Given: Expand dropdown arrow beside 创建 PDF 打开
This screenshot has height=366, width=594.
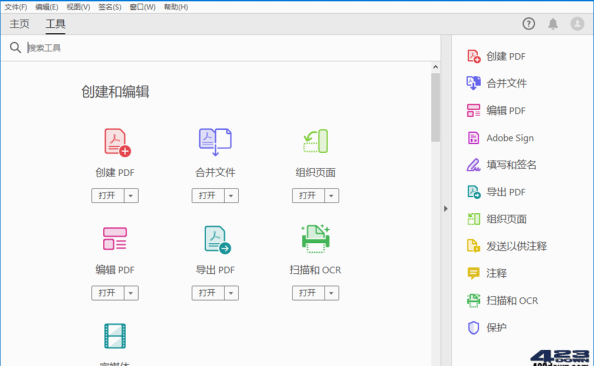Looking at the screenshot, I should pyautogui.click(x=131, y=196).
